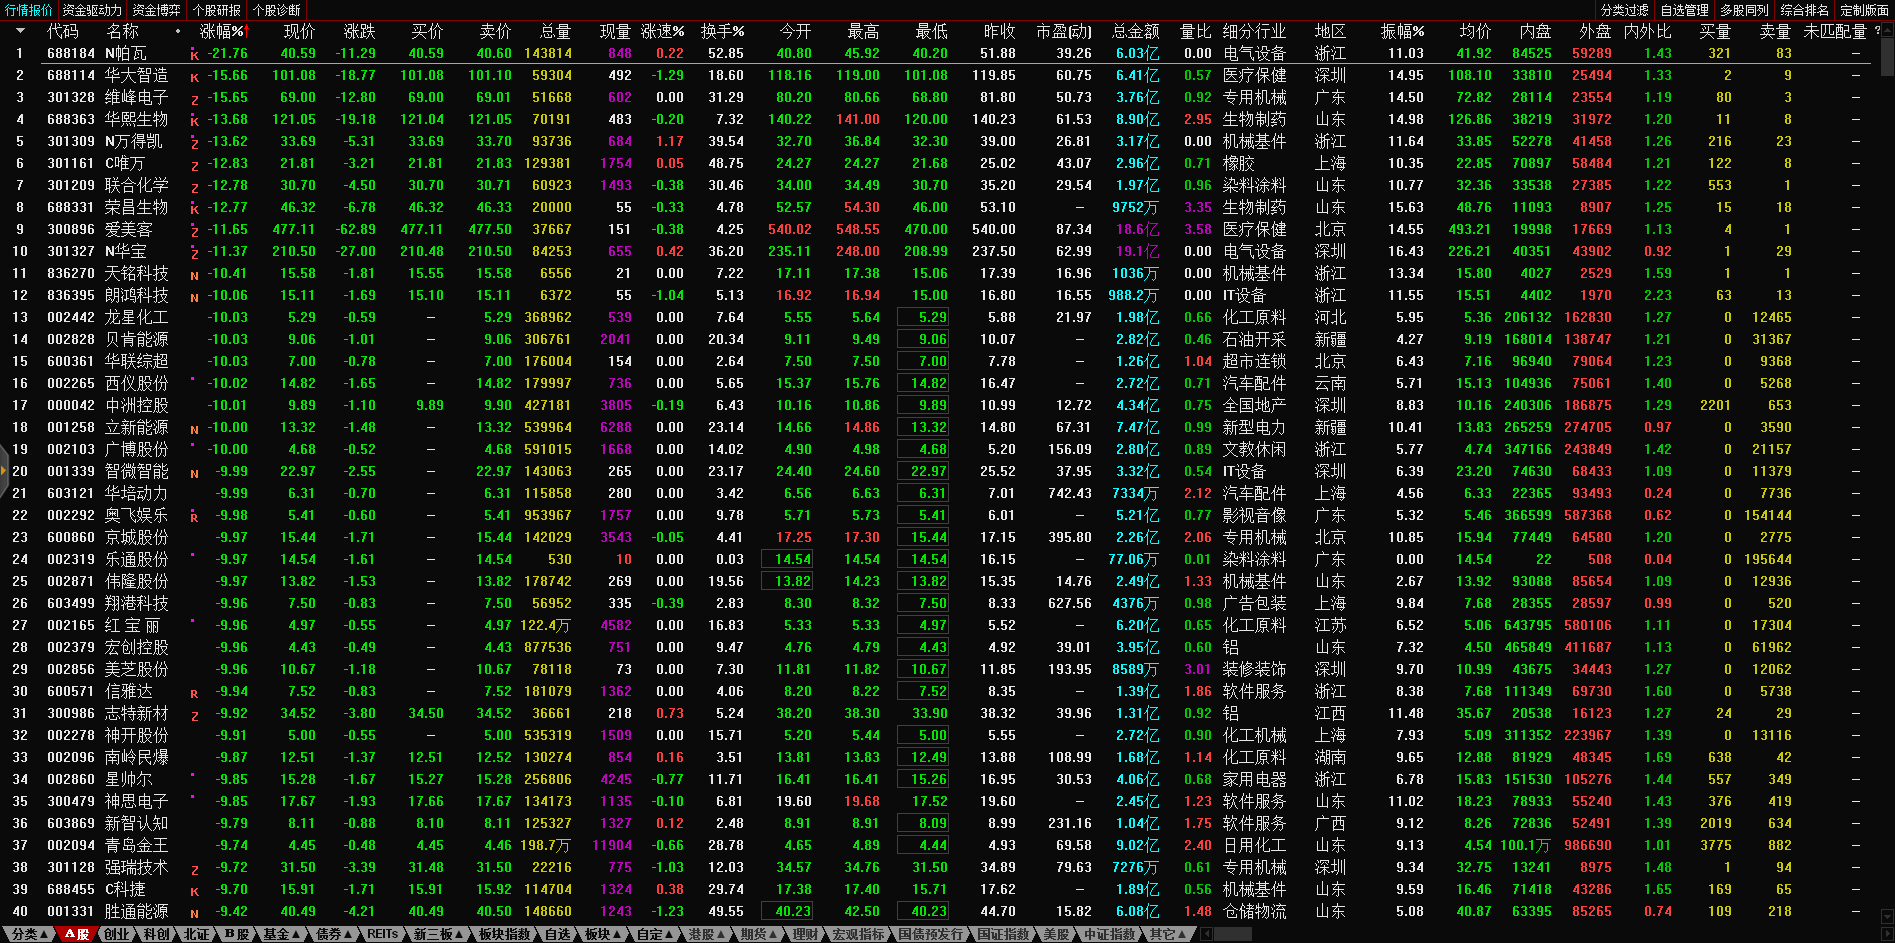Screen dimensions: 1895x943
Task: Expand the 新三板 tab menu
Action: [438, 934]
